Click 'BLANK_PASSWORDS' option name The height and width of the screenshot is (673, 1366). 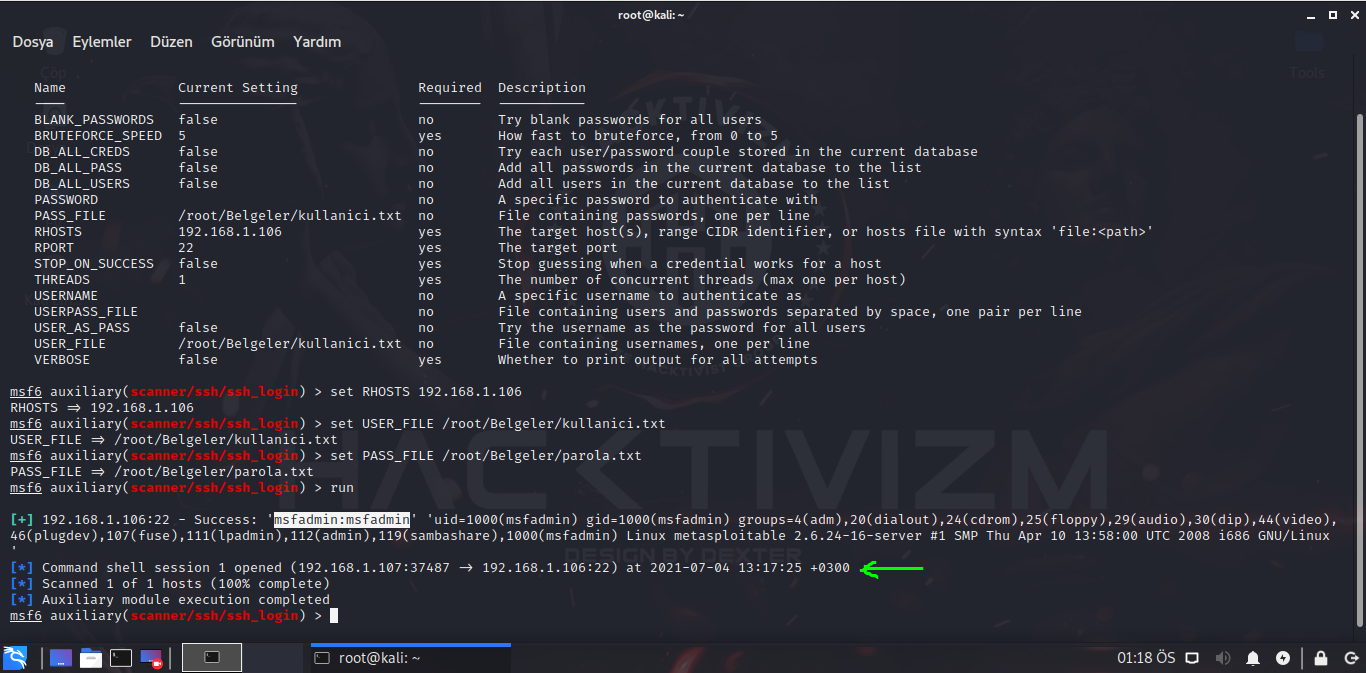coord(94,120)
